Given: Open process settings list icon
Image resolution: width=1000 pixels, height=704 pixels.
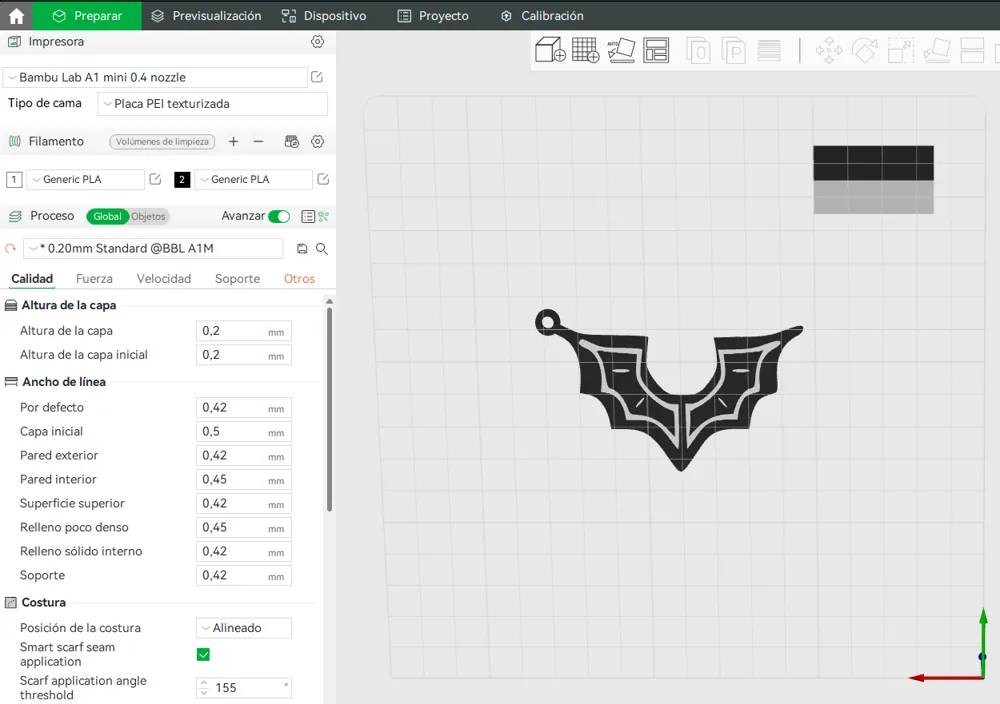Looking at the screenshot, I should coord(307,217).
